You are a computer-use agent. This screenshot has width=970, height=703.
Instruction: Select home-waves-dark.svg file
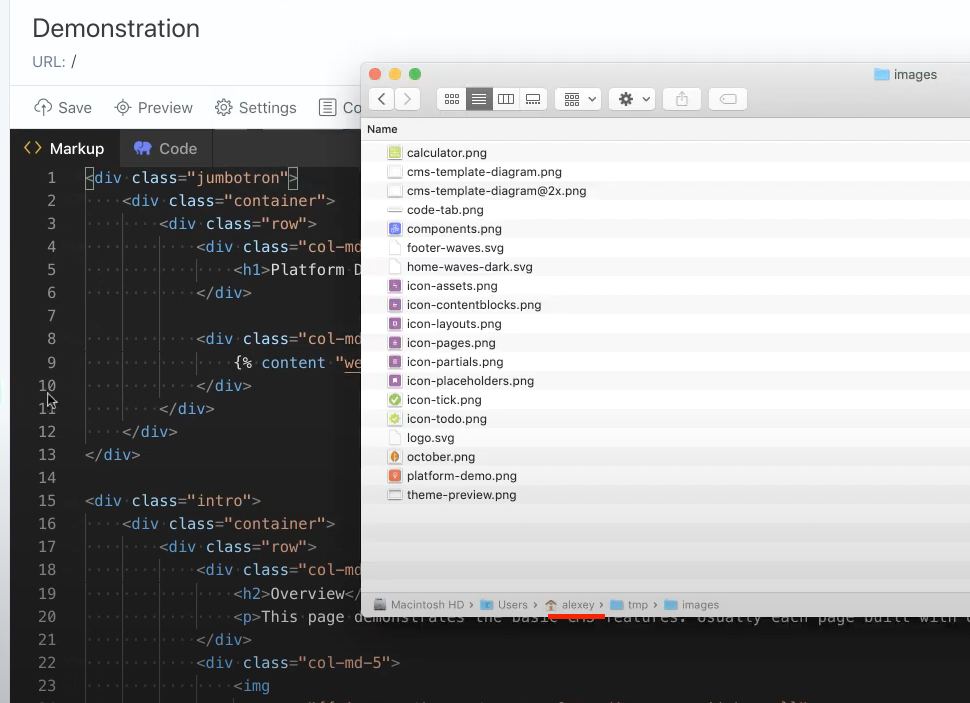[469, 267]
